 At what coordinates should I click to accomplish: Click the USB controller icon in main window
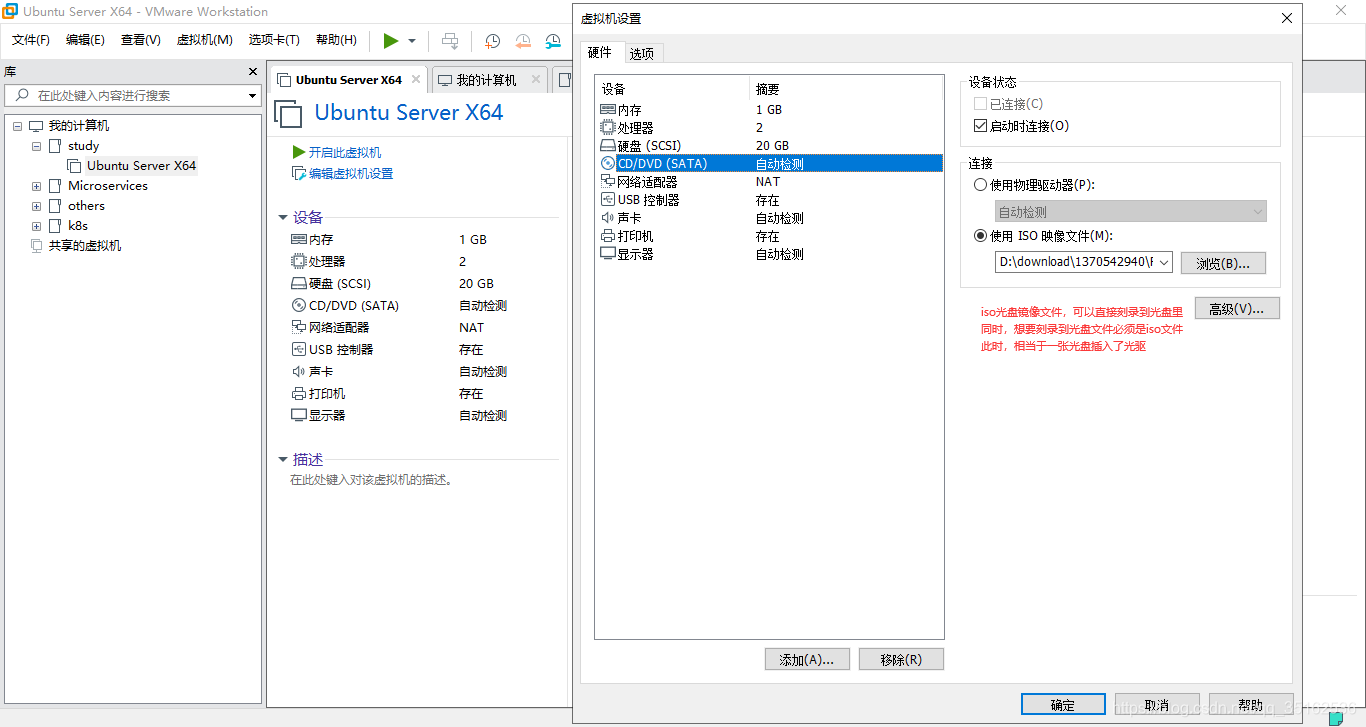point(298,349)
